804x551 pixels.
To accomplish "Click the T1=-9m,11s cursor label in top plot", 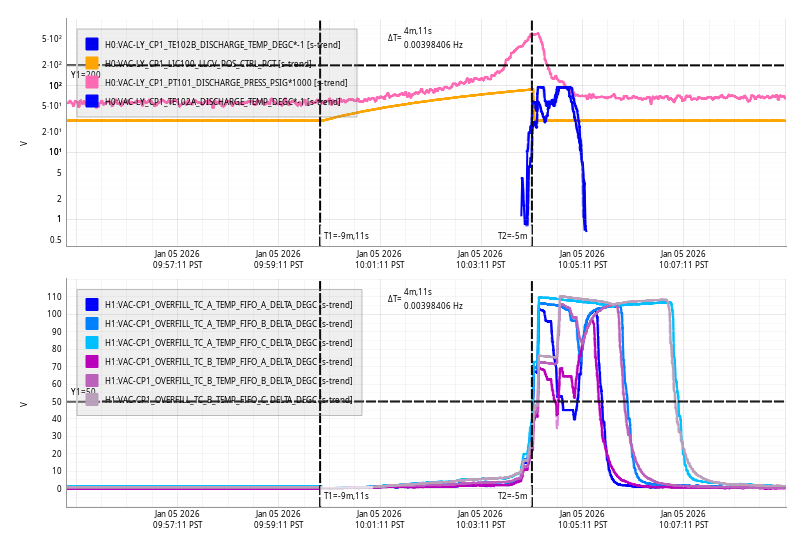I will 346,236.
